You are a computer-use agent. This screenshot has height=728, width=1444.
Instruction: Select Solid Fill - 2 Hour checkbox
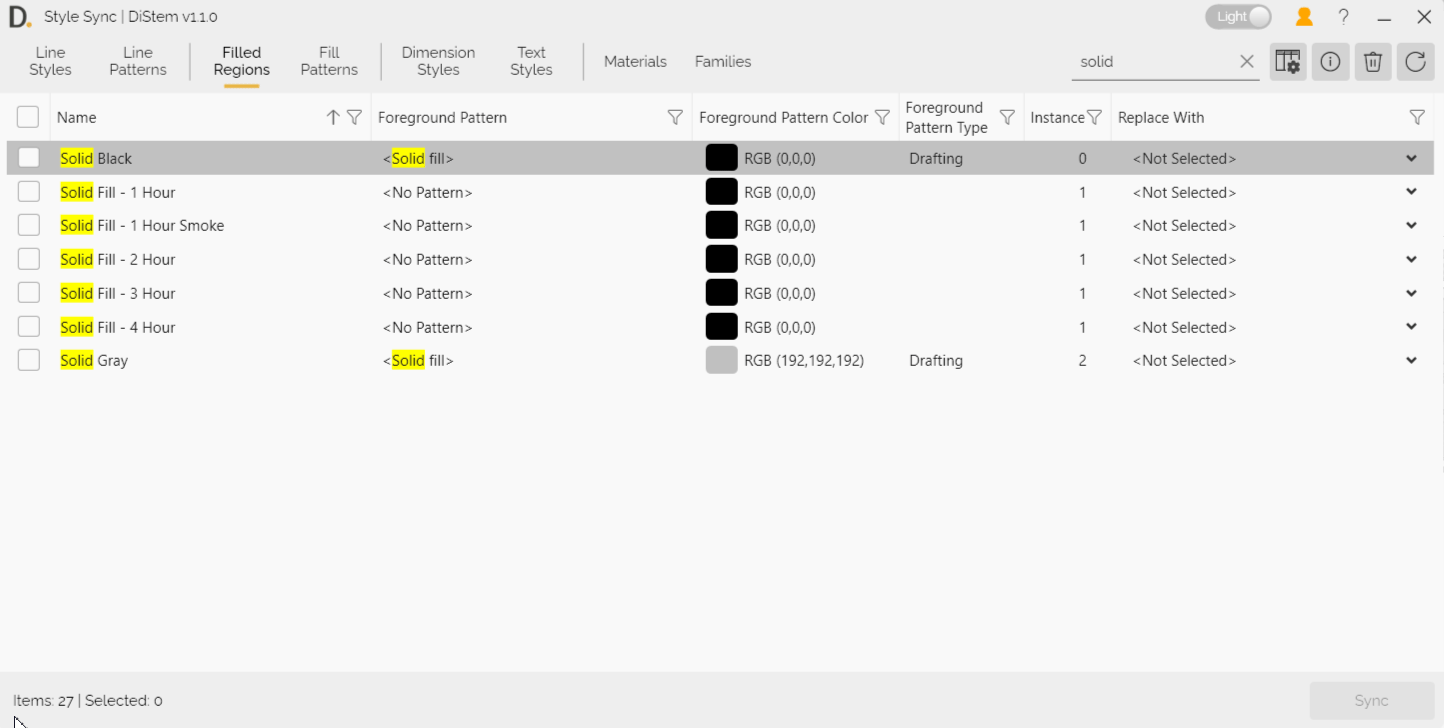point(29,259)
